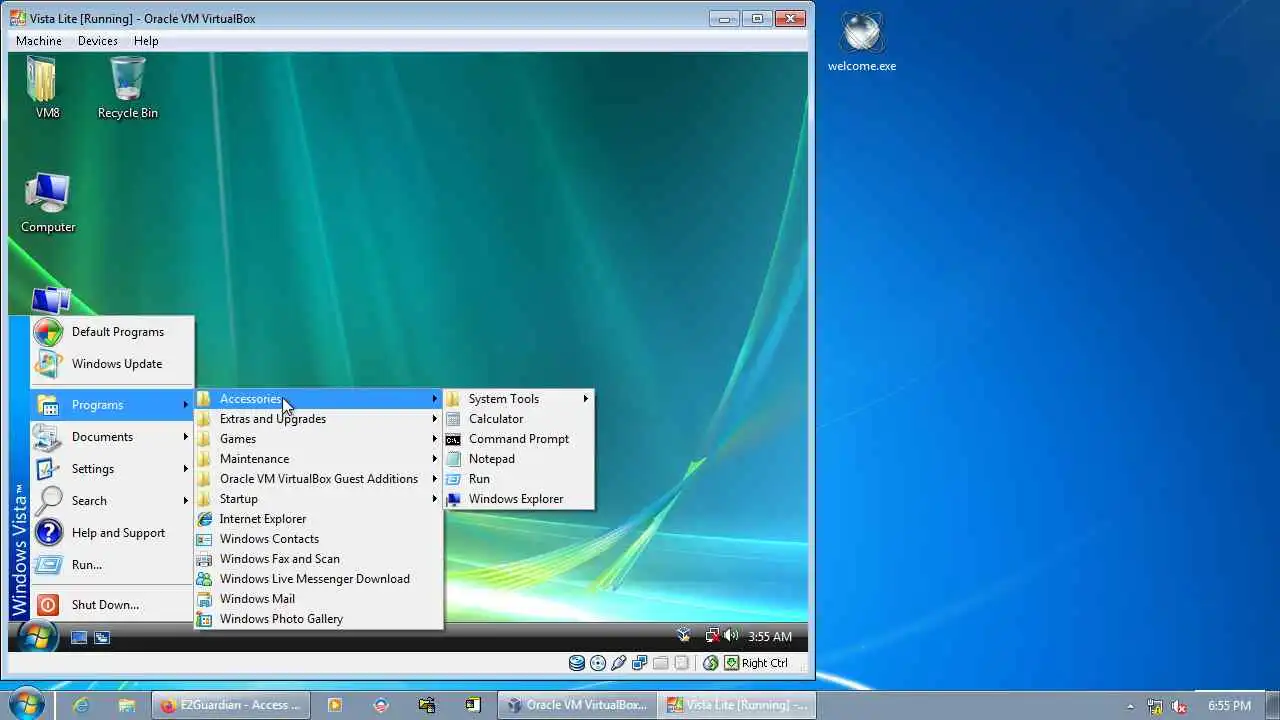Click the host network tray icon with warning
The height and width of the screenshot is (720, 1280).
click(1155, 706)
